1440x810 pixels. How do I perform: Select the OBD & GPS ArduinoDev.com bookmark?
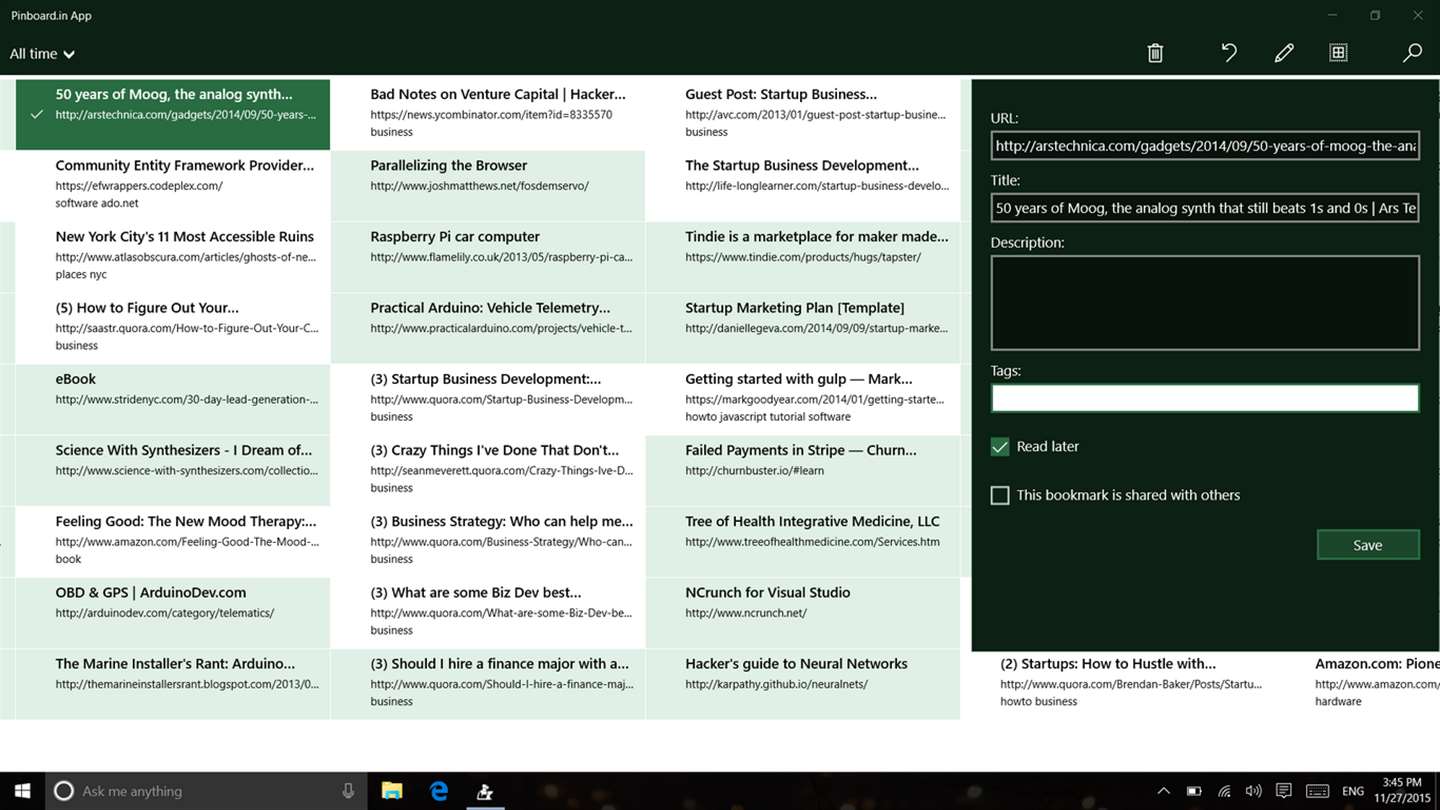point(172,613)
